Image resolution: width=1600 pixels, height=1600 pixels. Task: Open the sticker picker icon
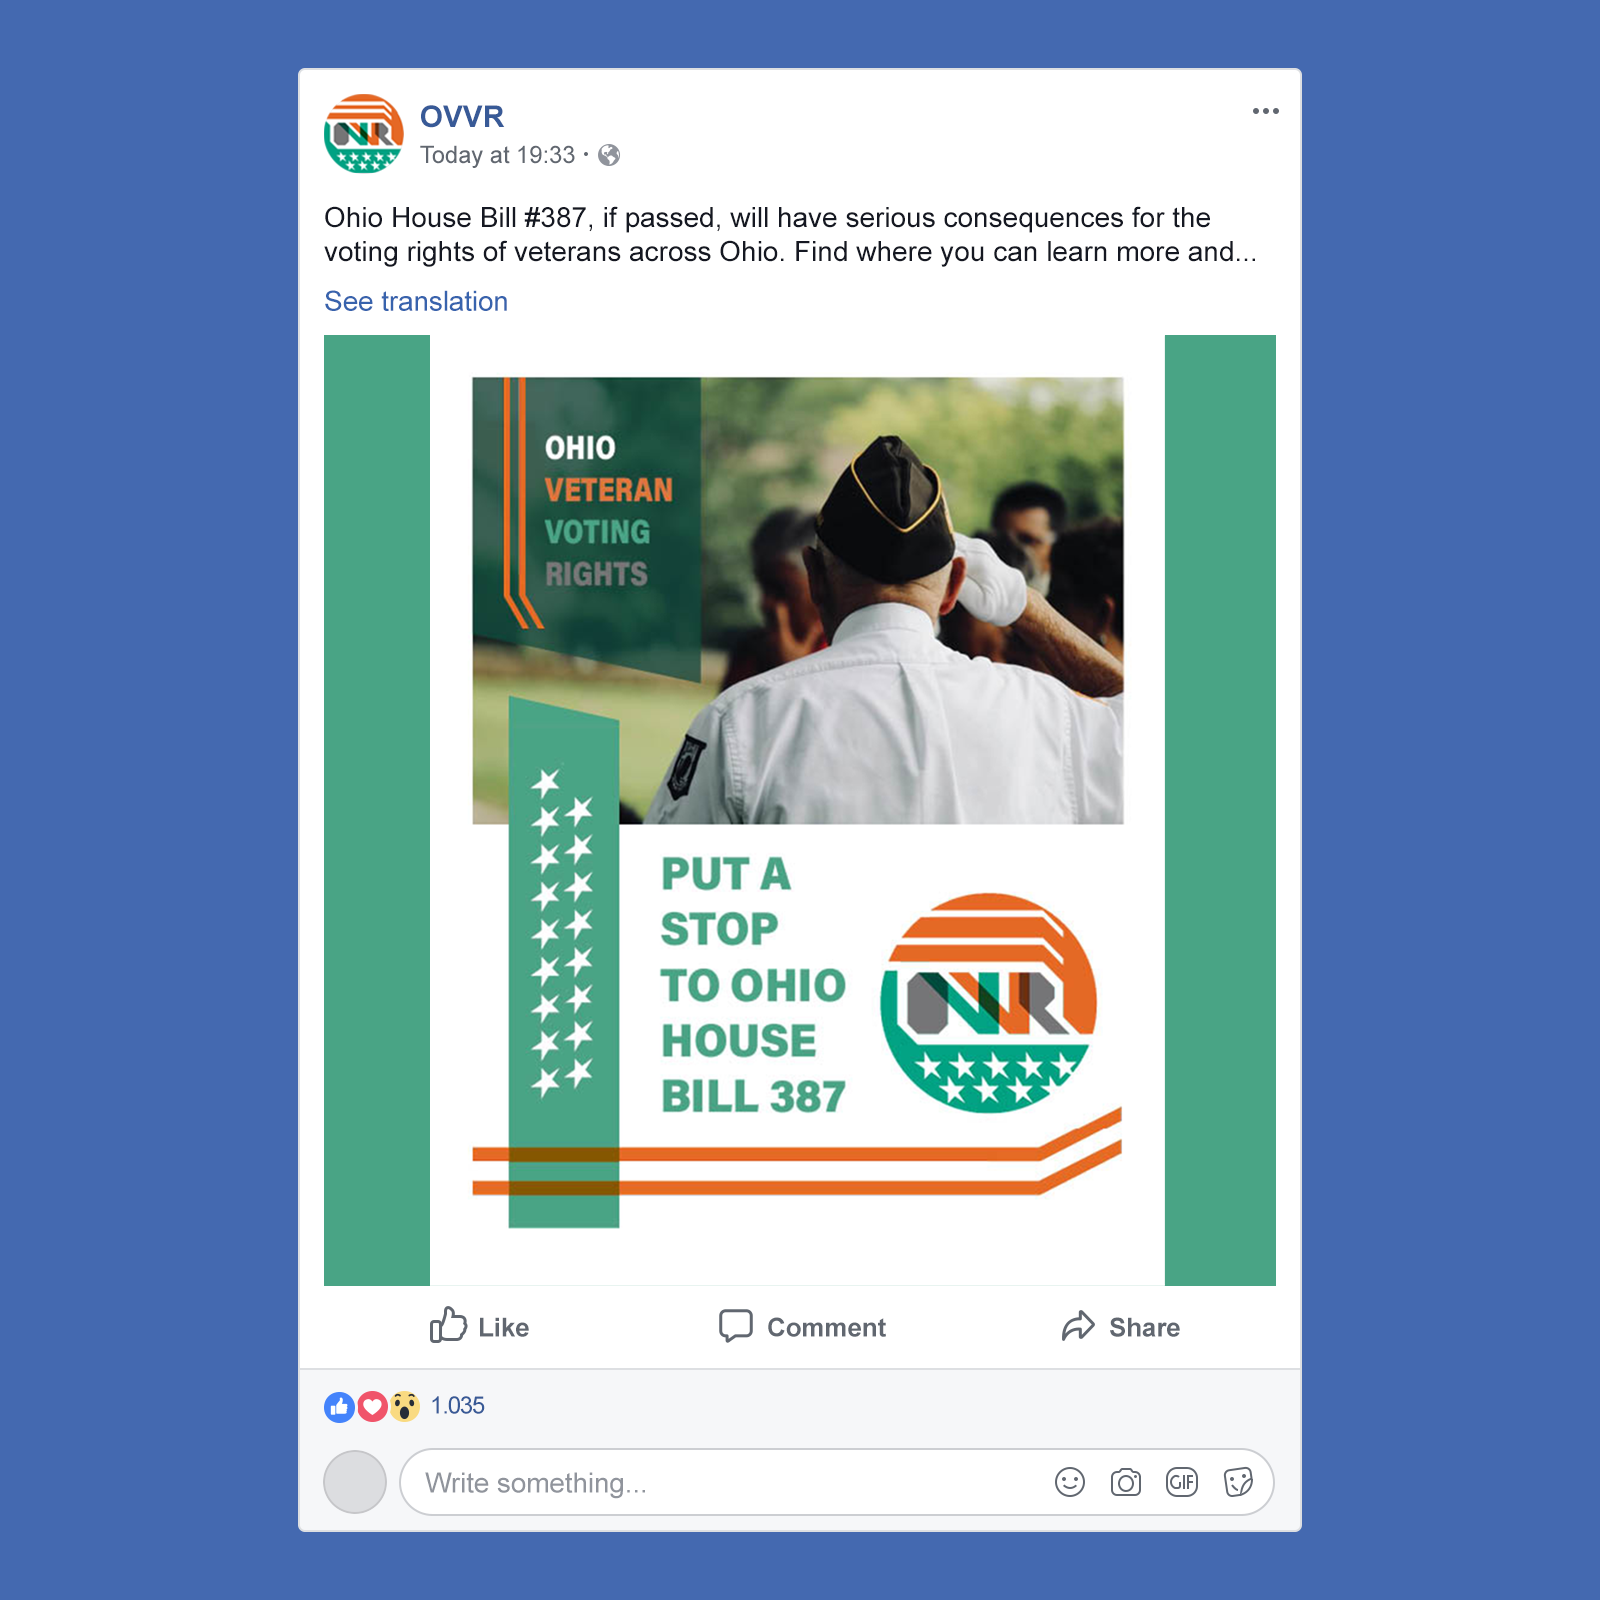coord(1238,1482)
